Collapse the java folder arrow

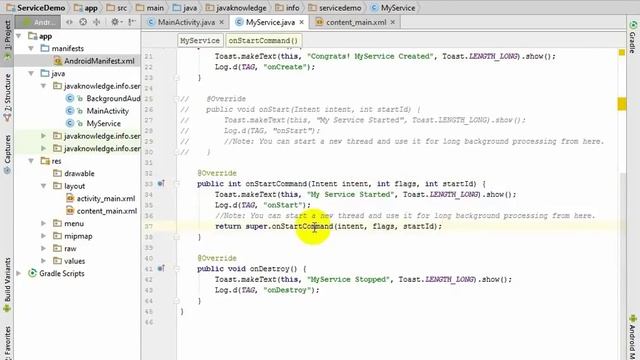pos(31,73)
